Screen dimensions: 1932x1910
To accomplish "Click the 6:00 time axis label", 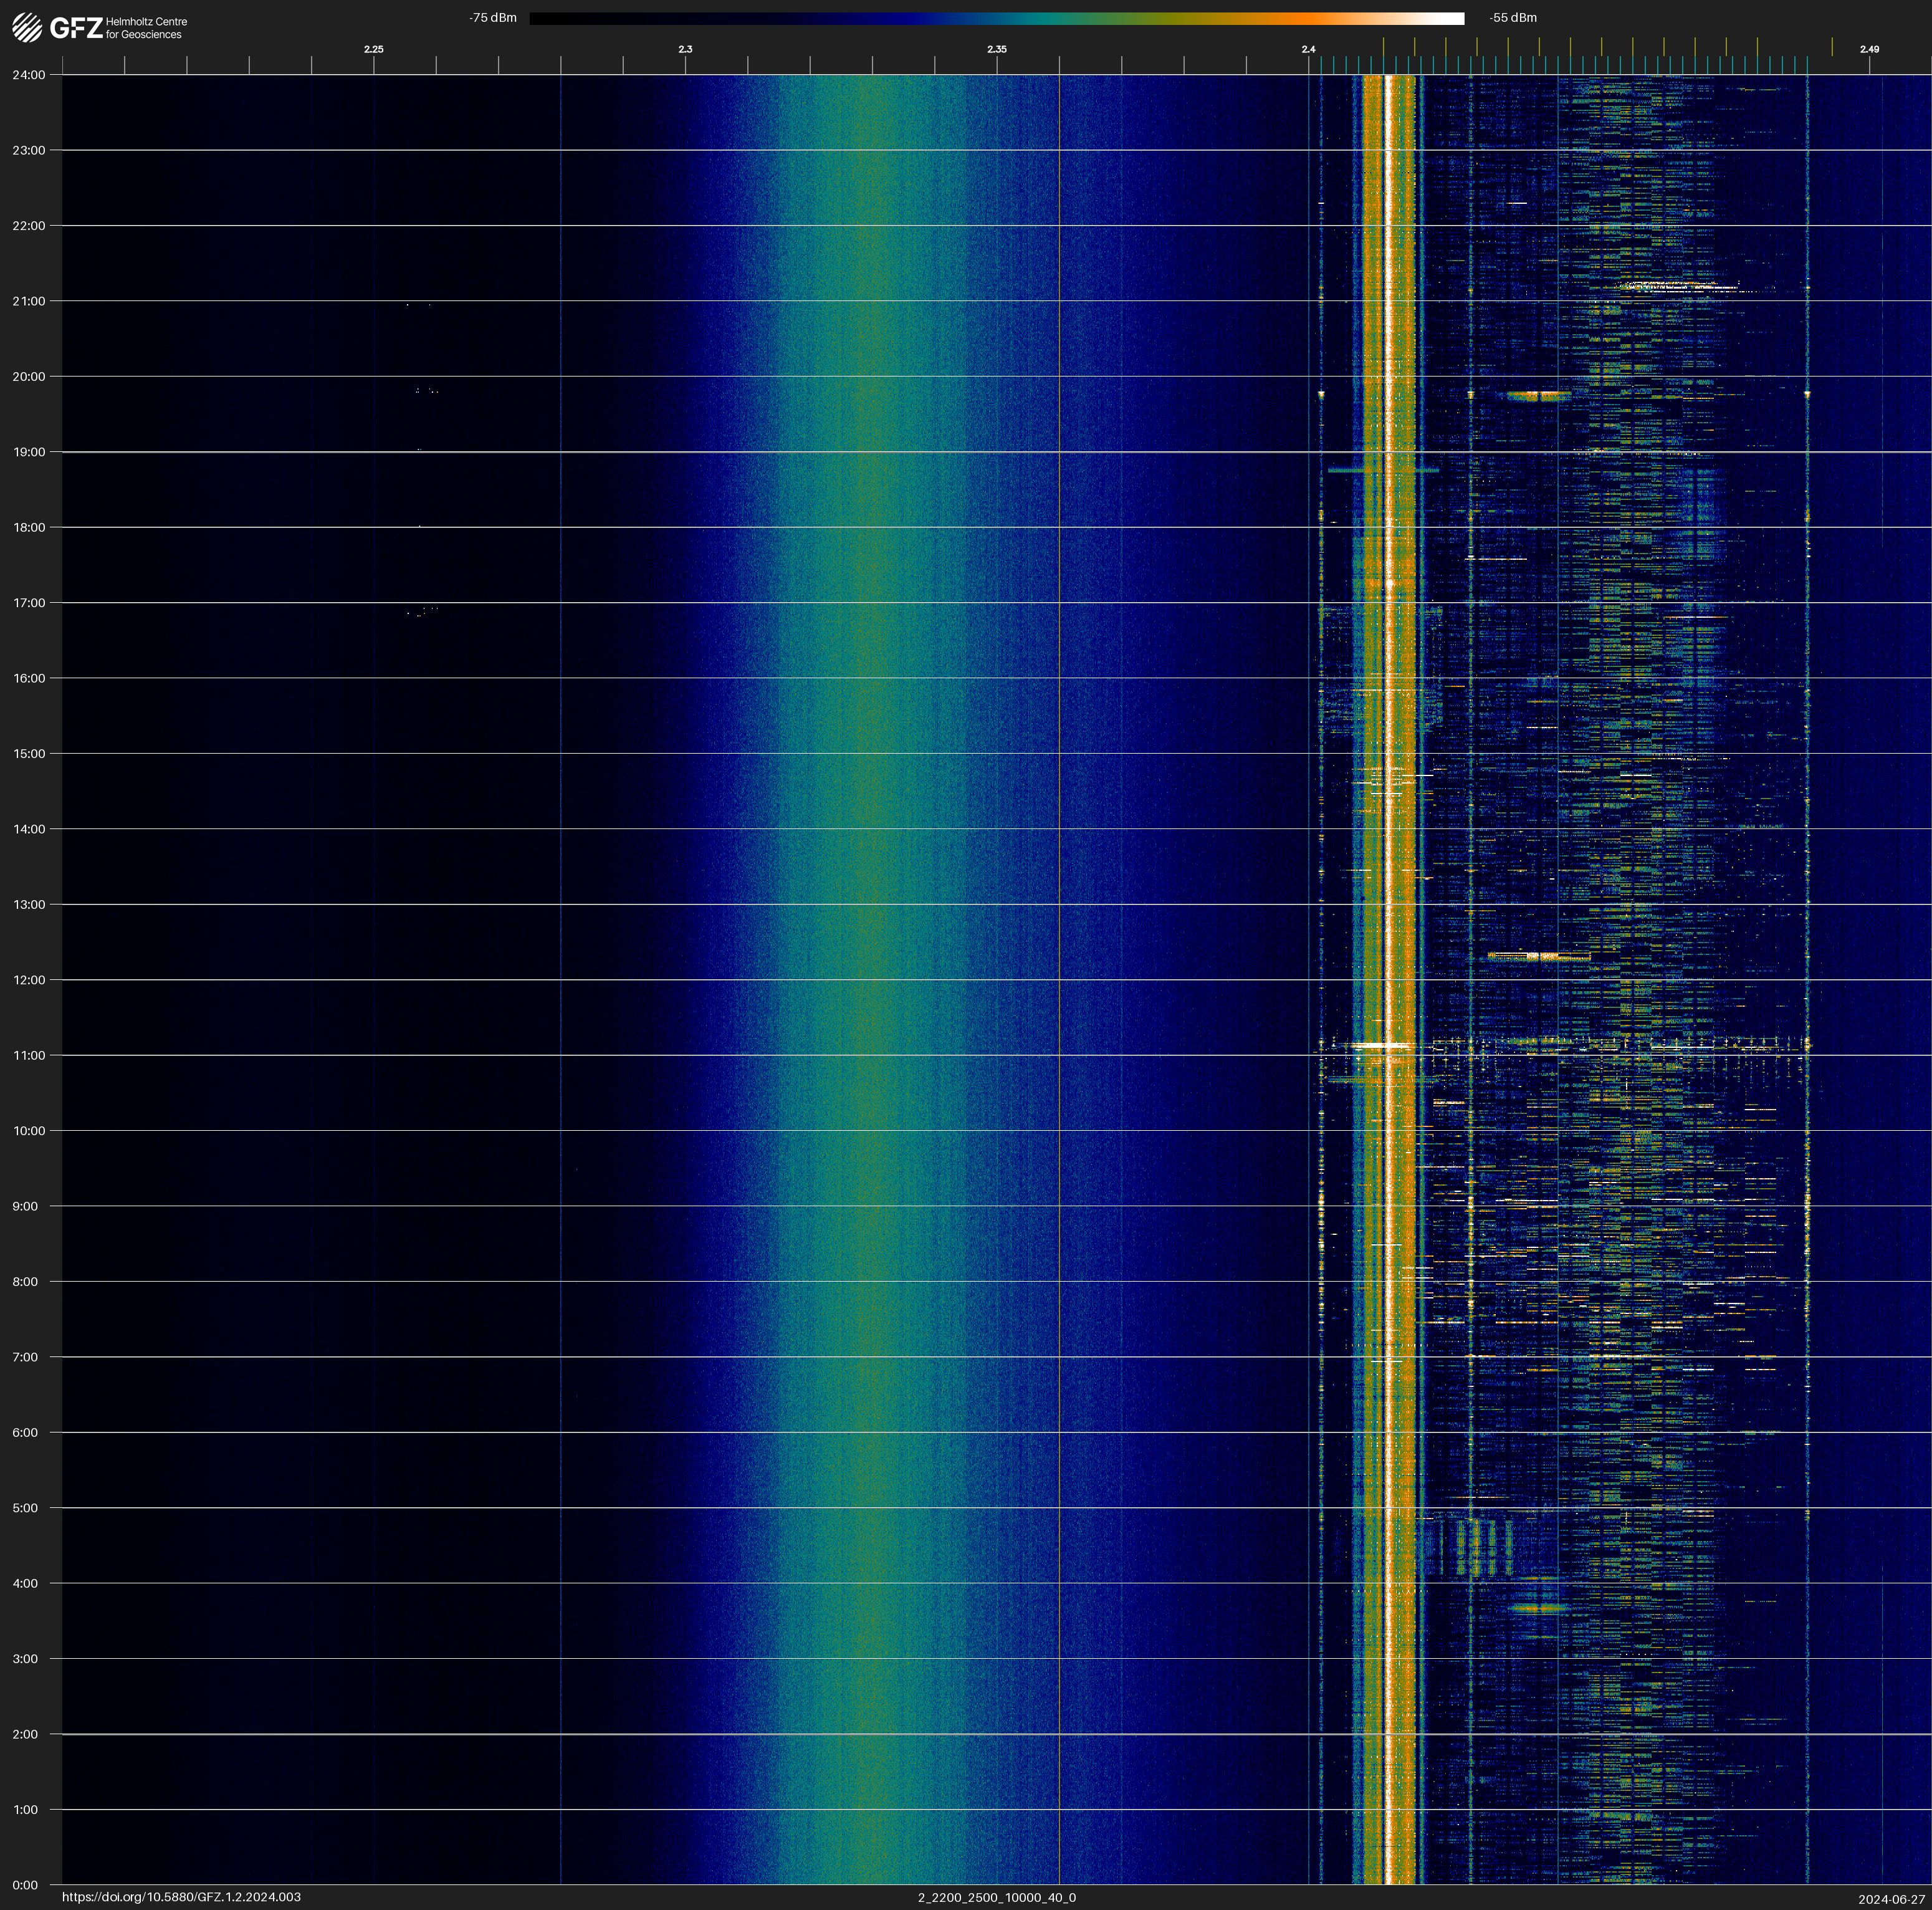I will (25, 1432).
